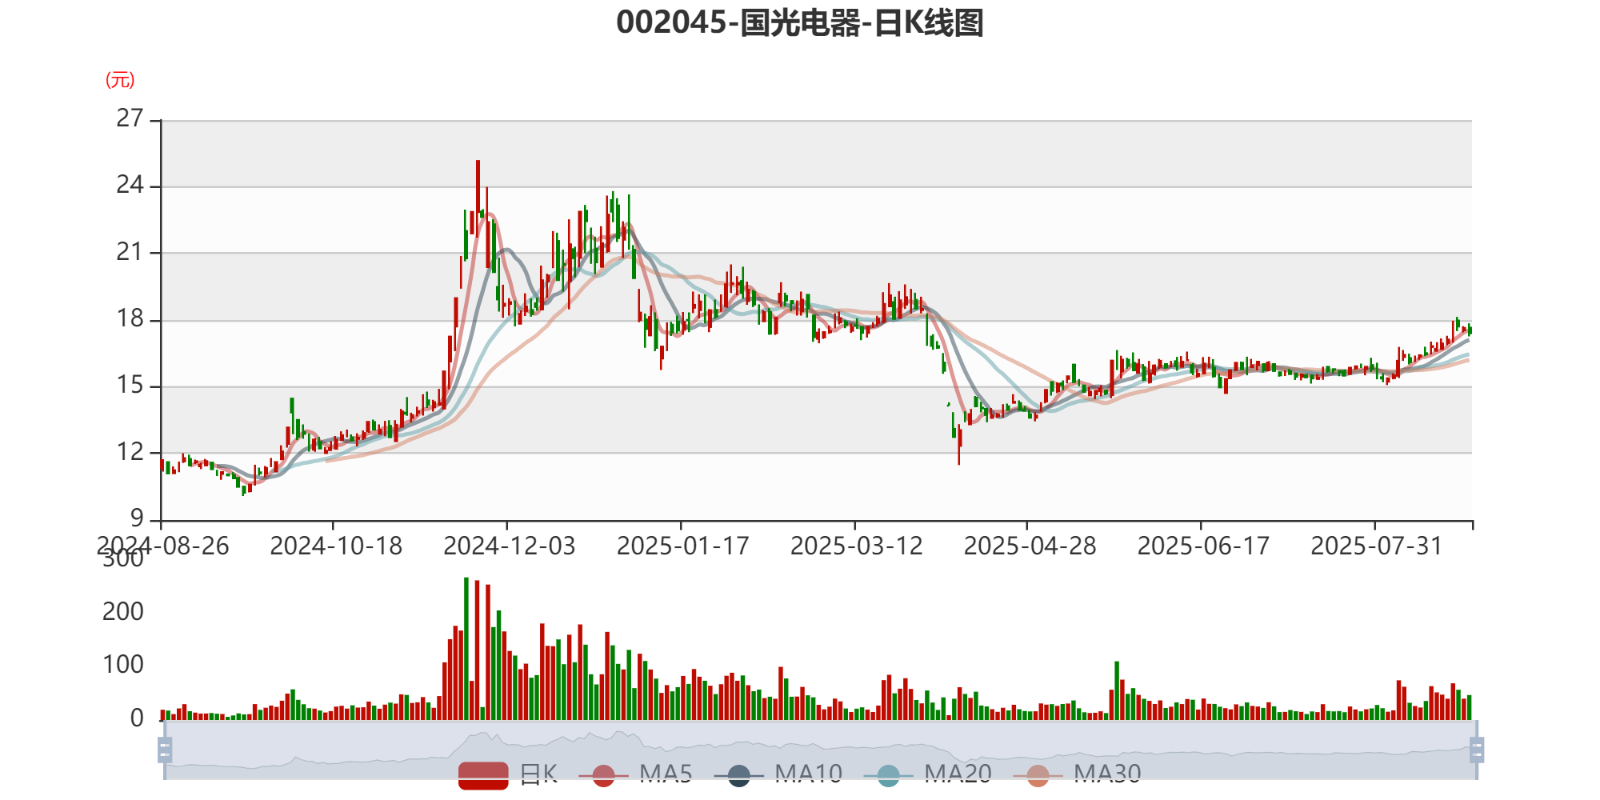Image resolution: width=1600 pixels, height=800 pixels.
Task: Click the 100 volume axis label
Action: click(x=123, y=665)
